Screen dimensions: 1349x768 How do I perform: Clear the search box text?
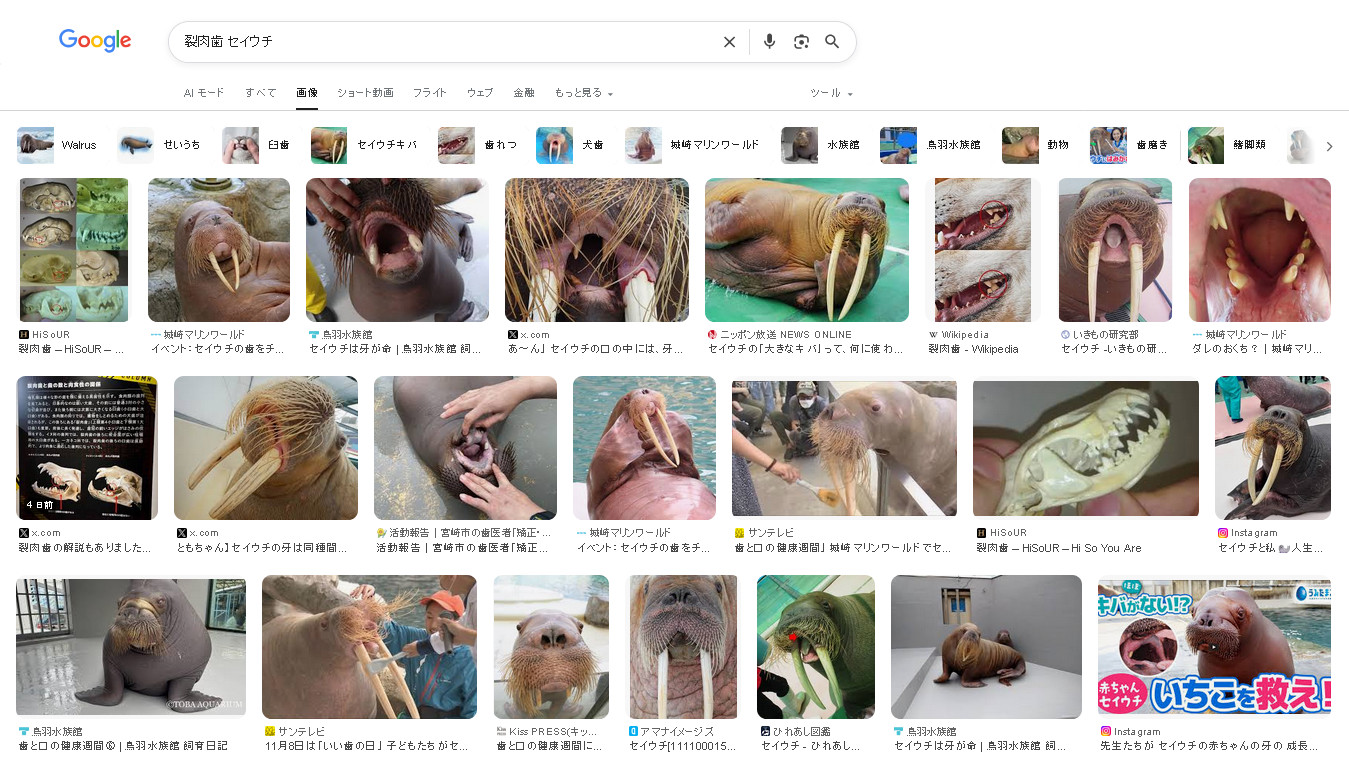pos(729,42)
